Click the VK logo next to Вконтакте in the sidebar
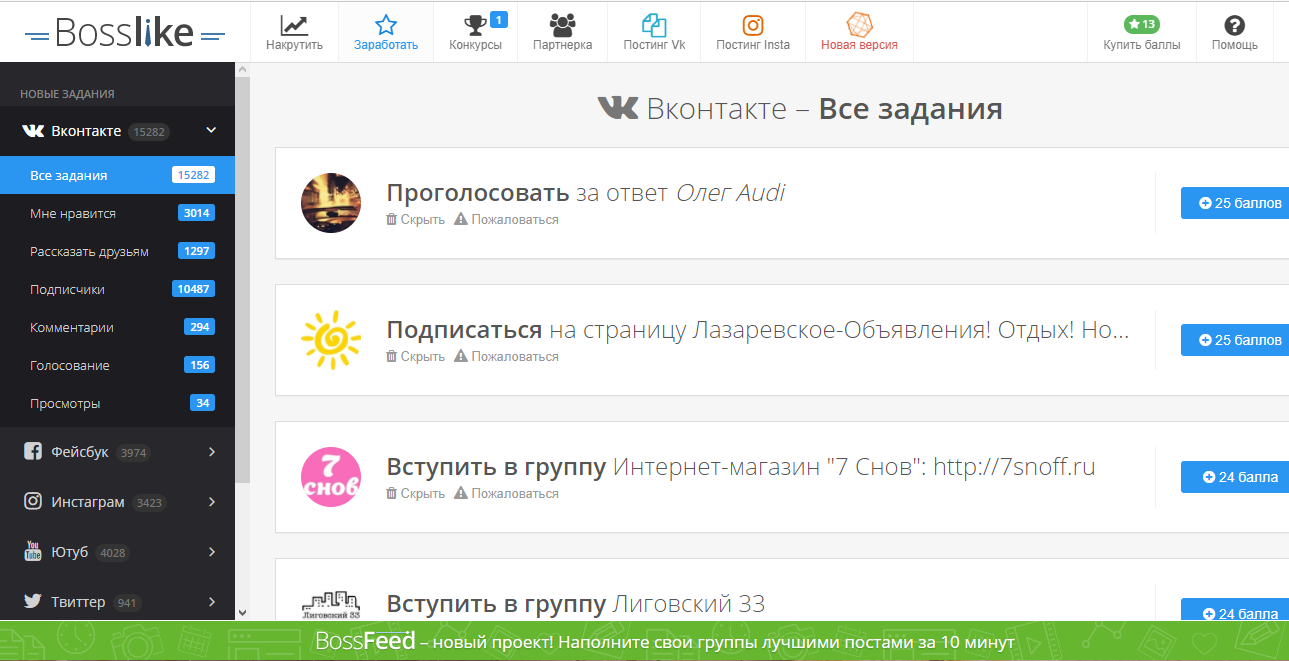The height and width of the screenshot is (661, 1289). [x=33, y=131]
